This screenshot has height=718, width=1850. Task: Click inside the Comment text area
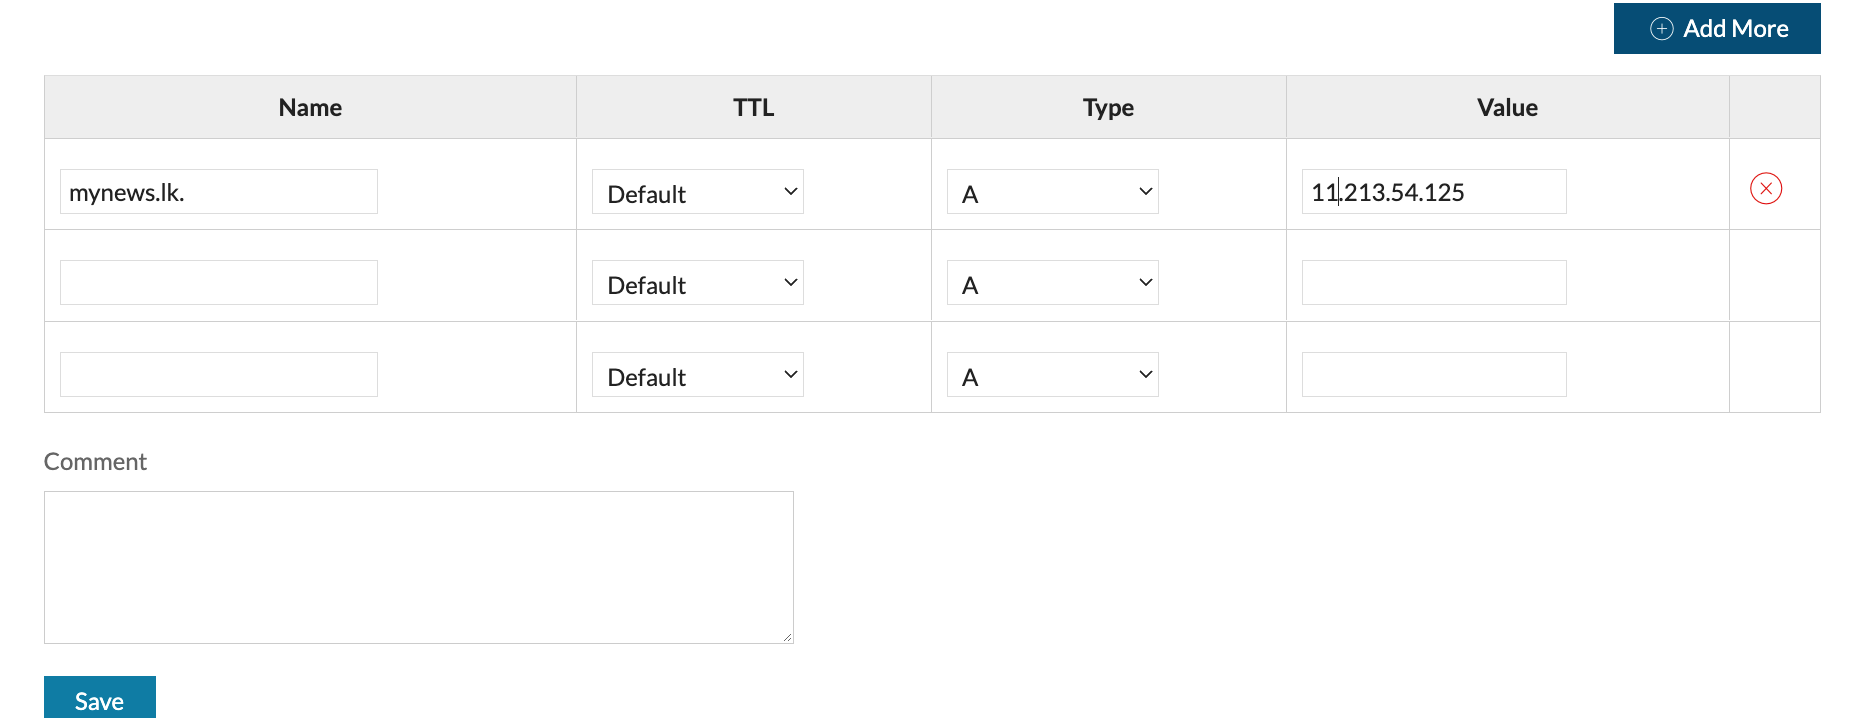pos(419,567)
